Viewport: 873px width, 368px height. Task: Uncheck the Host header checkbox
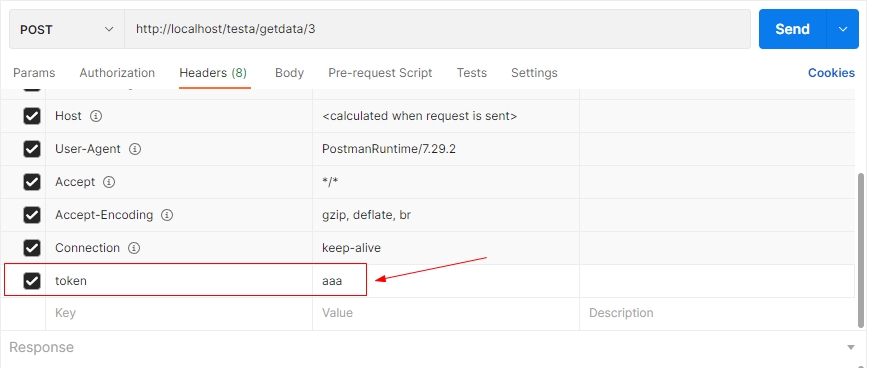coord(32,116)
